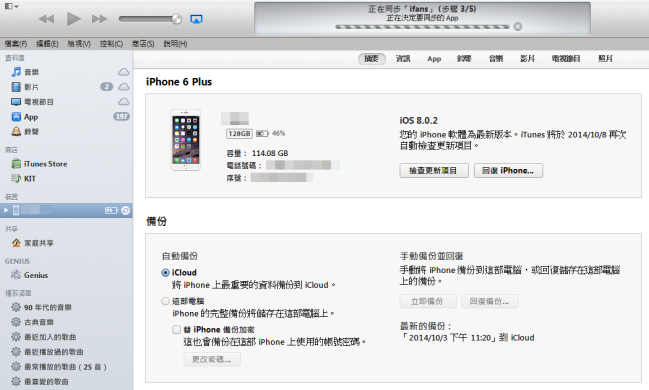Screen dimensions: 649x390
Task: Expand the iPhone device disclosure triangle
Action: 6,210
